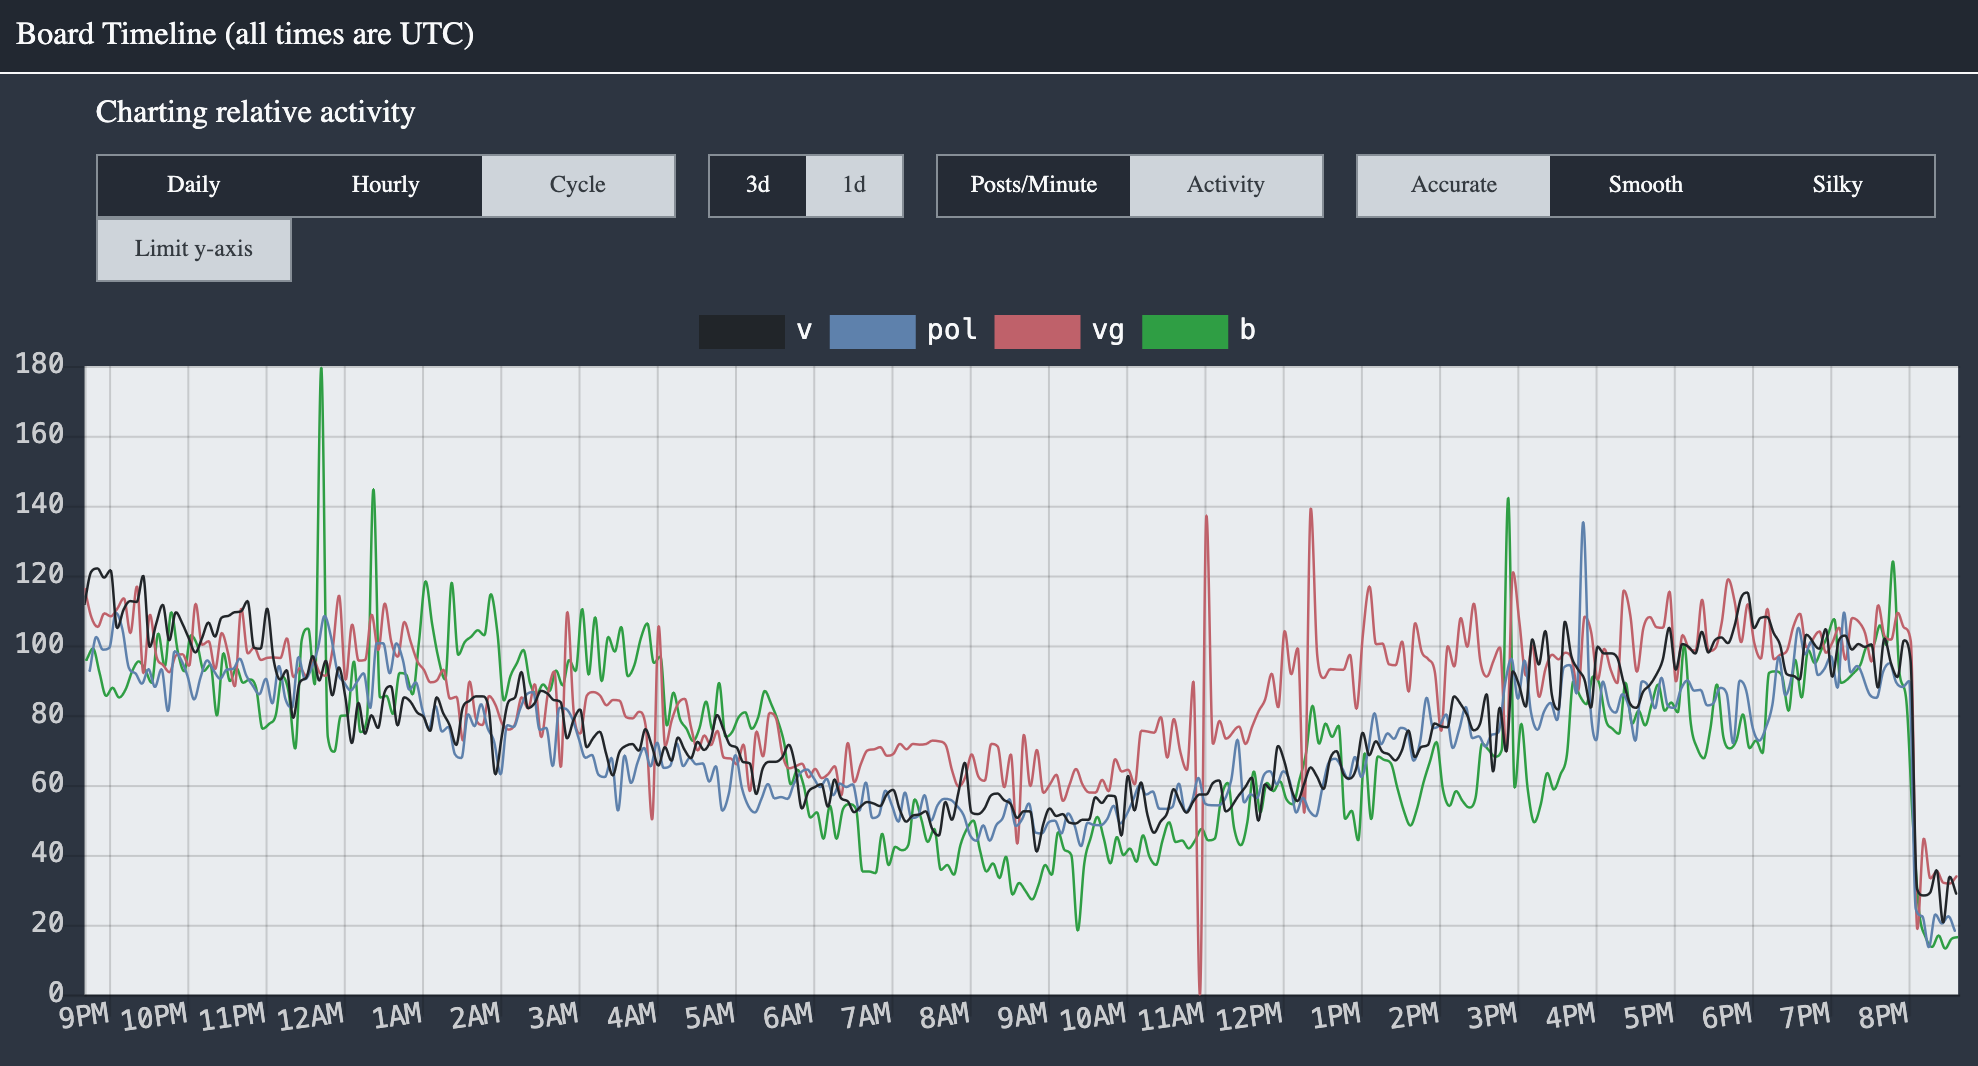Apply Silky line rendering
Image resolution: width=1978 pixels, height=1066 pixels.
(x=1837, y=185)
